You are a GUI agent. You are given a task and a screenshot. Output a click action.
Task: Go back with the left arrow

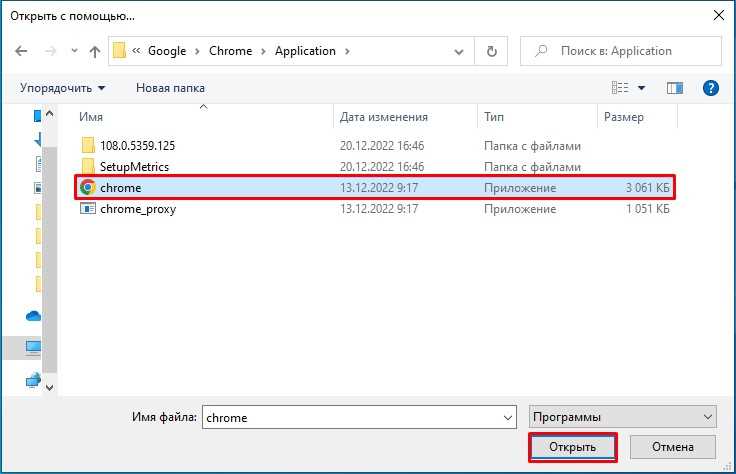coord(21,51)
